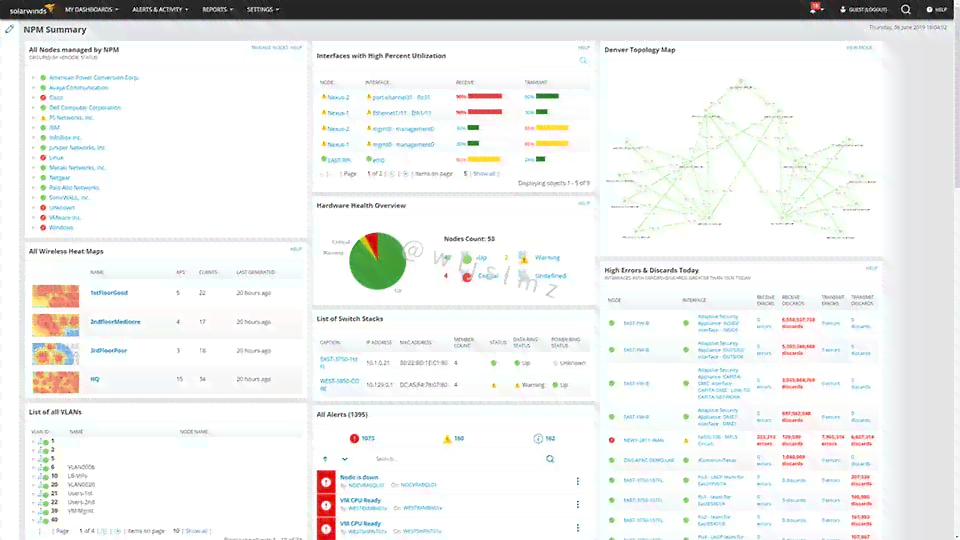Click the EAST-RPi yellow receive utilization bar
This screenshot has height=540, width=960.
tap(484, 159)
